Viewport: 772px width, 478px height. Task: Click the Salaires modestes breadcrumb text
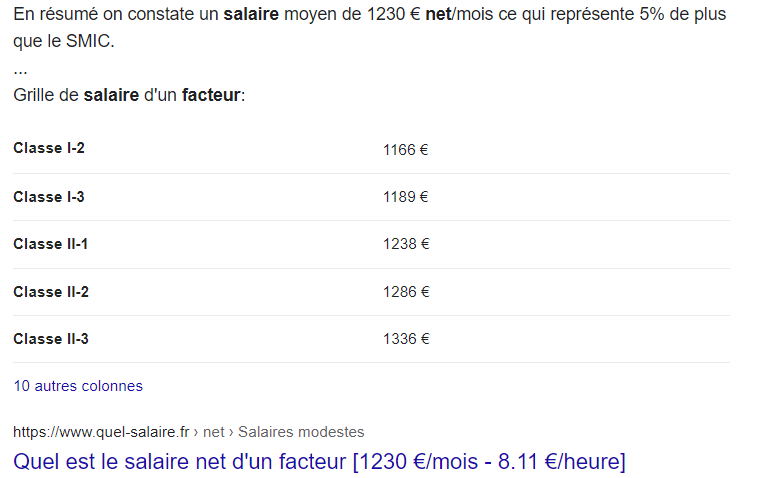tap(301, 432)
